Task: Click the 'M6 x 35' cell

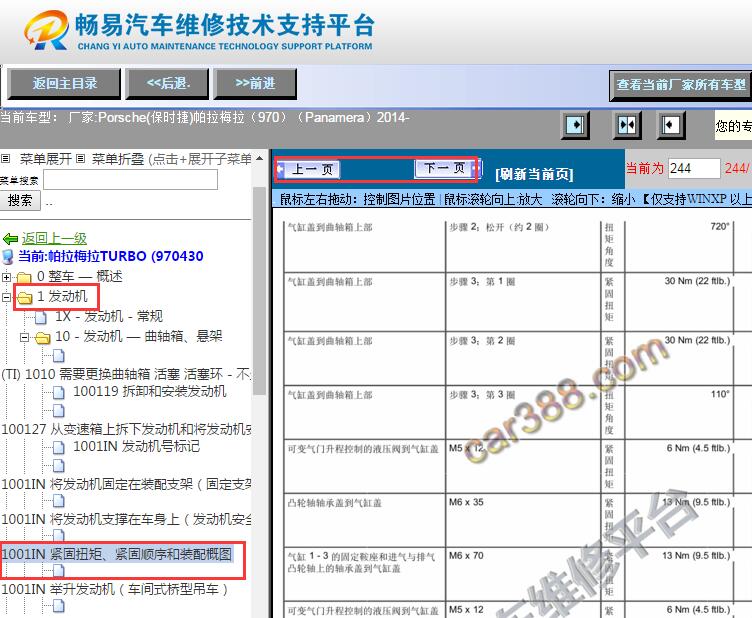Action: point(523,520)
